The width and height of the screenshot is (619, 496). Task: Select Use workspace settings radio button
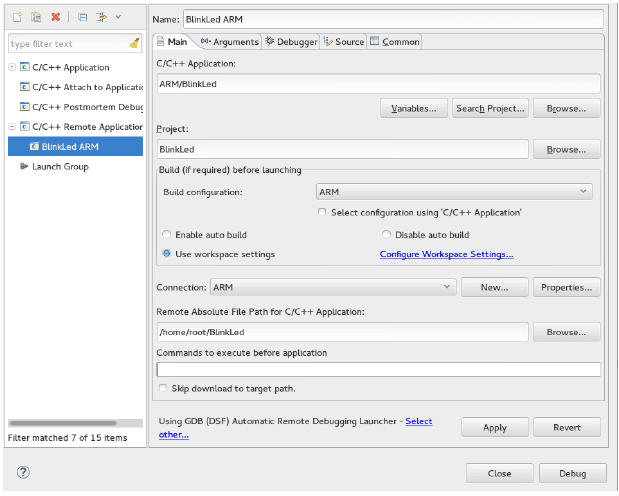[167, 254]
